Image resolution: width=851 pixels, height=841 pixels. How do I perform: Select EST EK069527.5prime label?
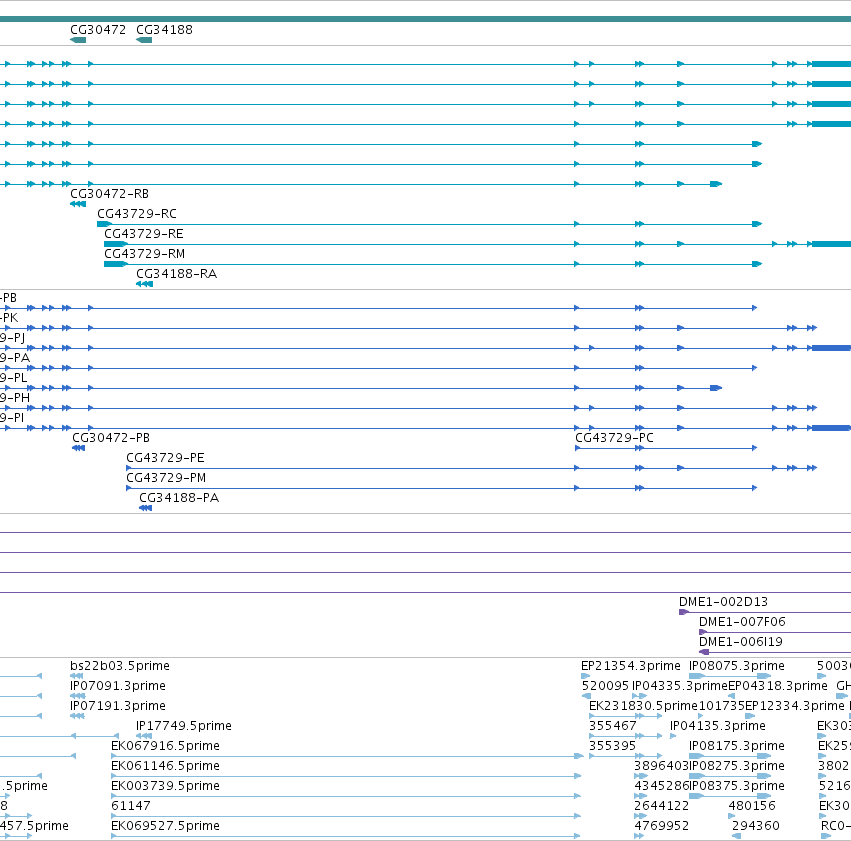166,826
